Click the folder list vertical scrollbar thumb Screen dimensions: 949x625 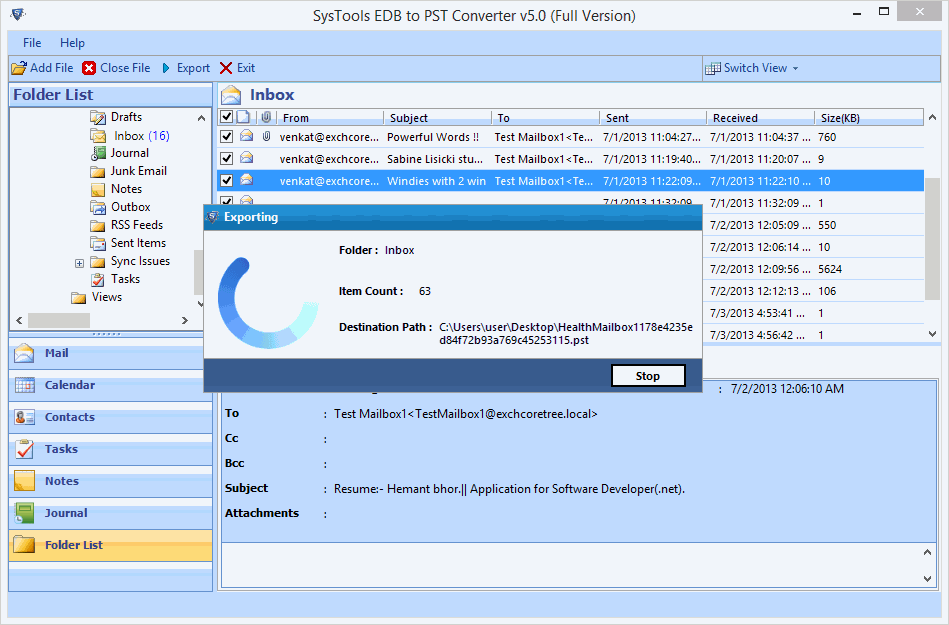pyautogui.click(x=199, y=272)
